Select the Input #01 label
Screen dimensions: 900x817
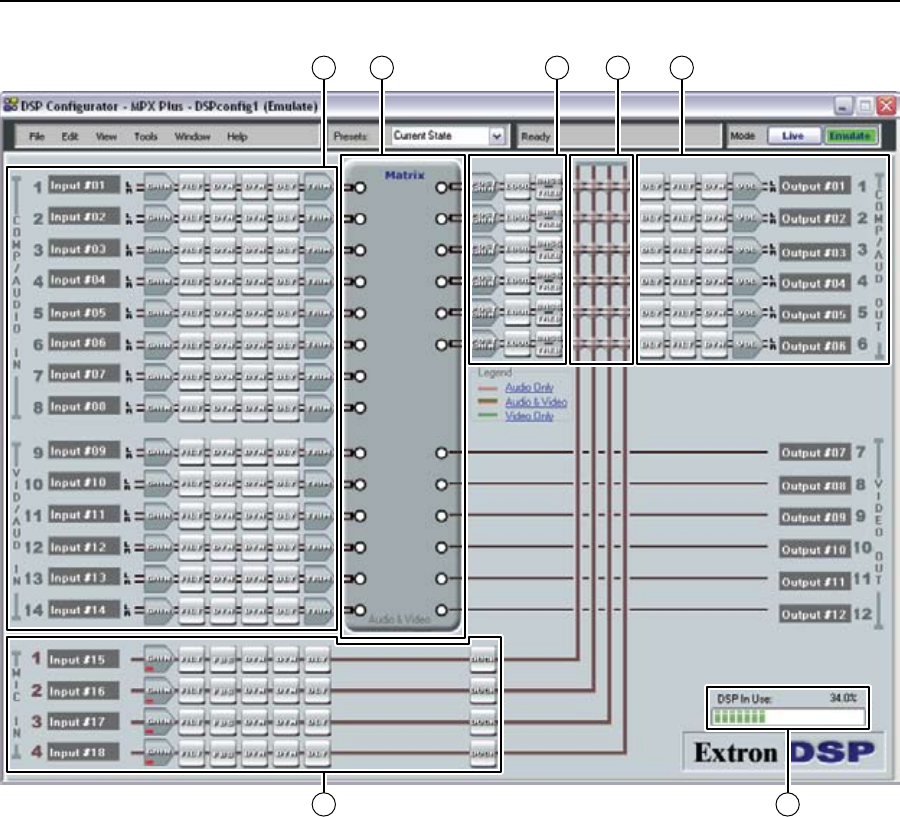84,185
